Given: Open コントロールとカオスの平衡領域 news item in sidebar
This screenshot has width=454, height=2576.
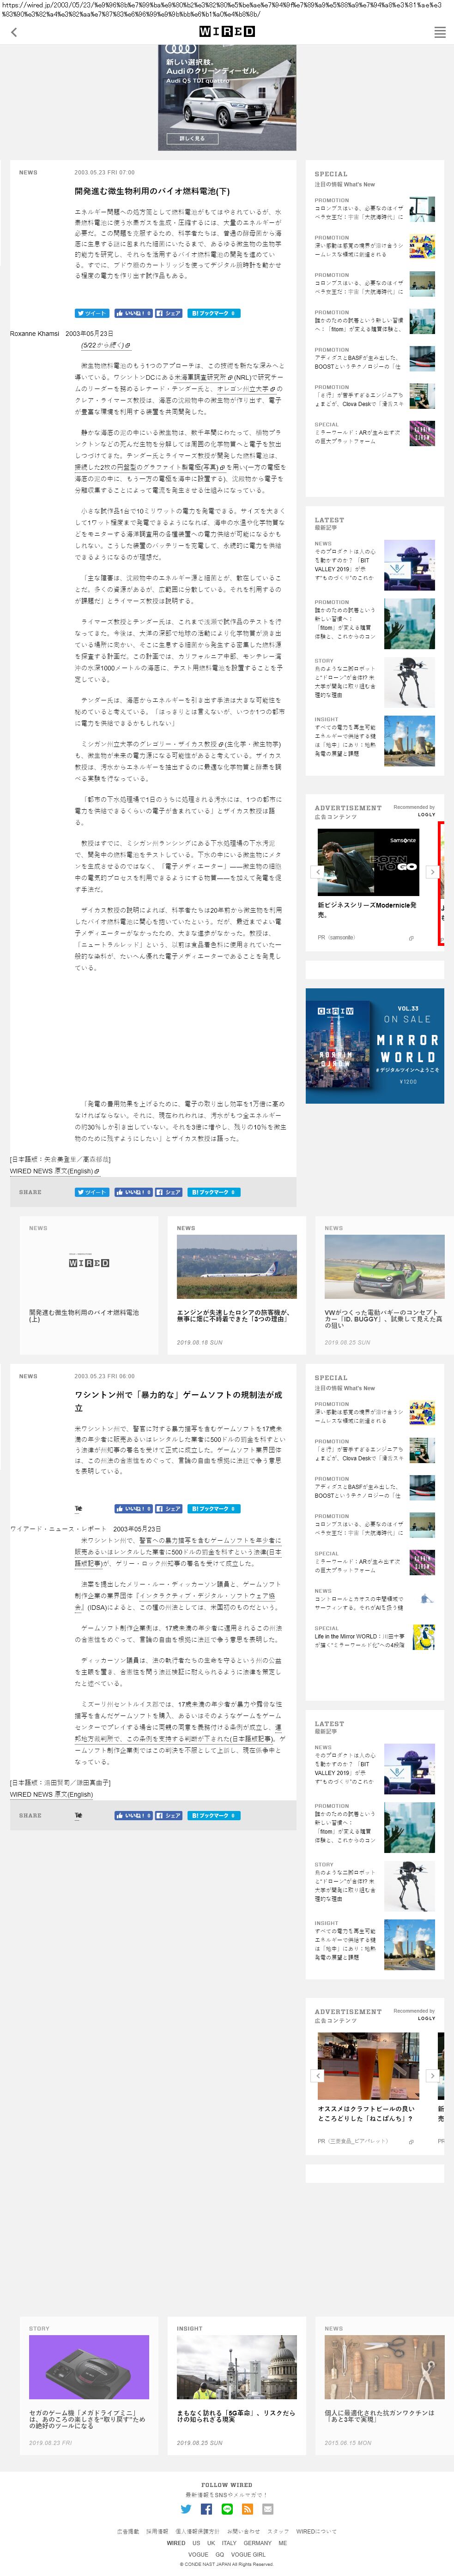Looking at the screenshot, I should [x=375, y=1600].
